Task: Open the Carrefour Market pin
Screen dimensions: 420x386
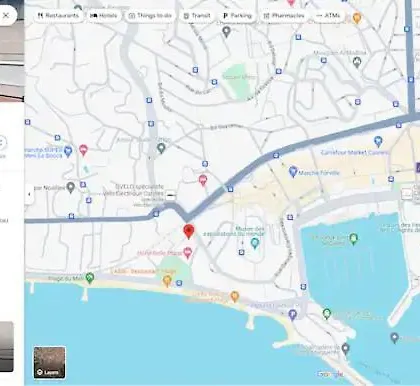Action: [x=378, y=142]
